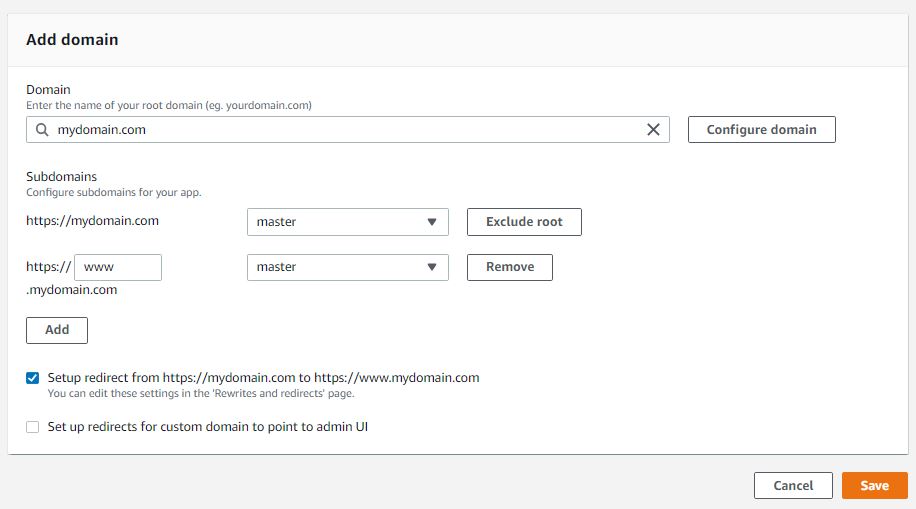Click the Exclude root button

(524, 222)
